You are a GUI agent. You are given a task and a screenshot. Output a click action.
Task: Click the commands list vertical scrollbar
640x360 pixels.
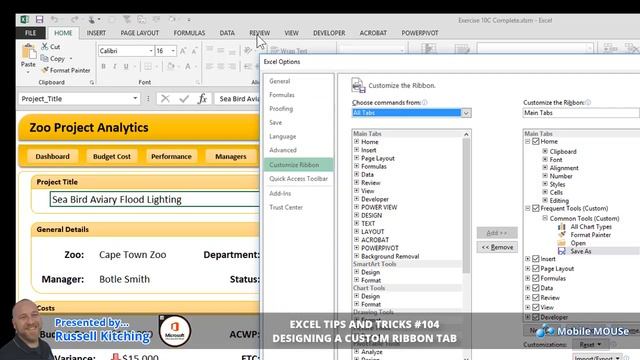tap(466, 205)
